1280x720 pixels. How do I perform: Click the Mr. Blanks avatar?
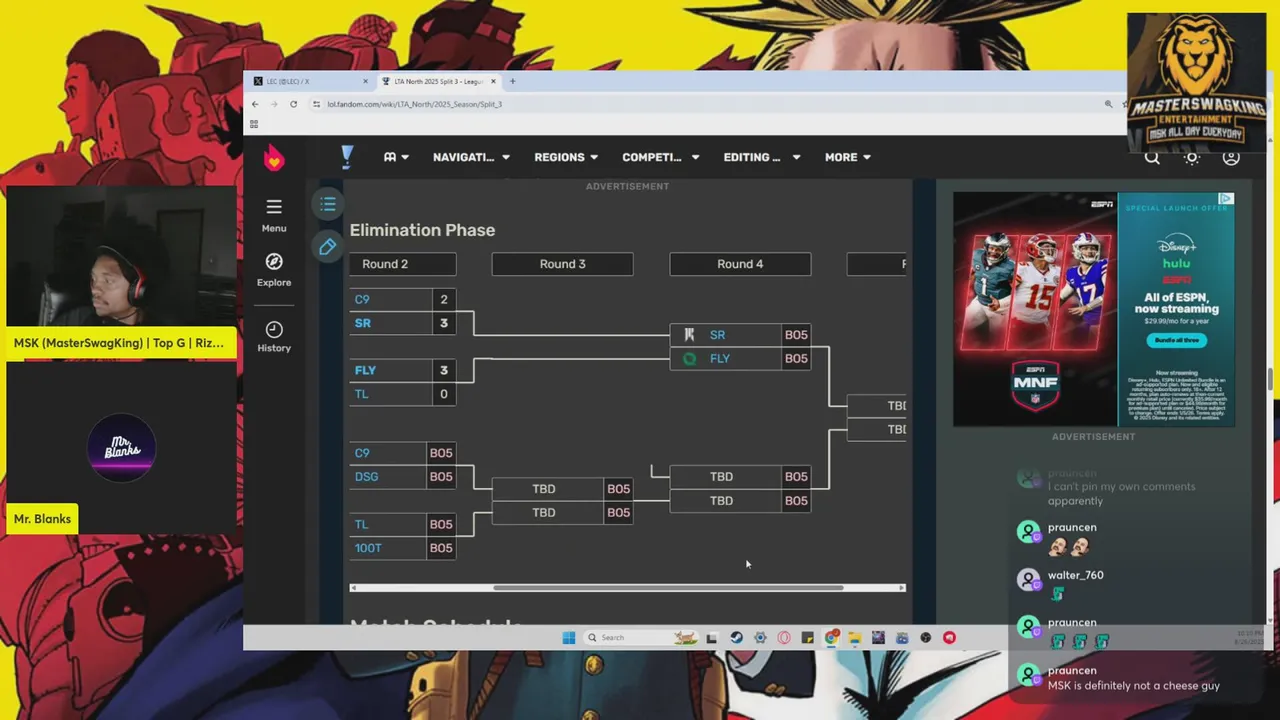click(x=121, y=448)
